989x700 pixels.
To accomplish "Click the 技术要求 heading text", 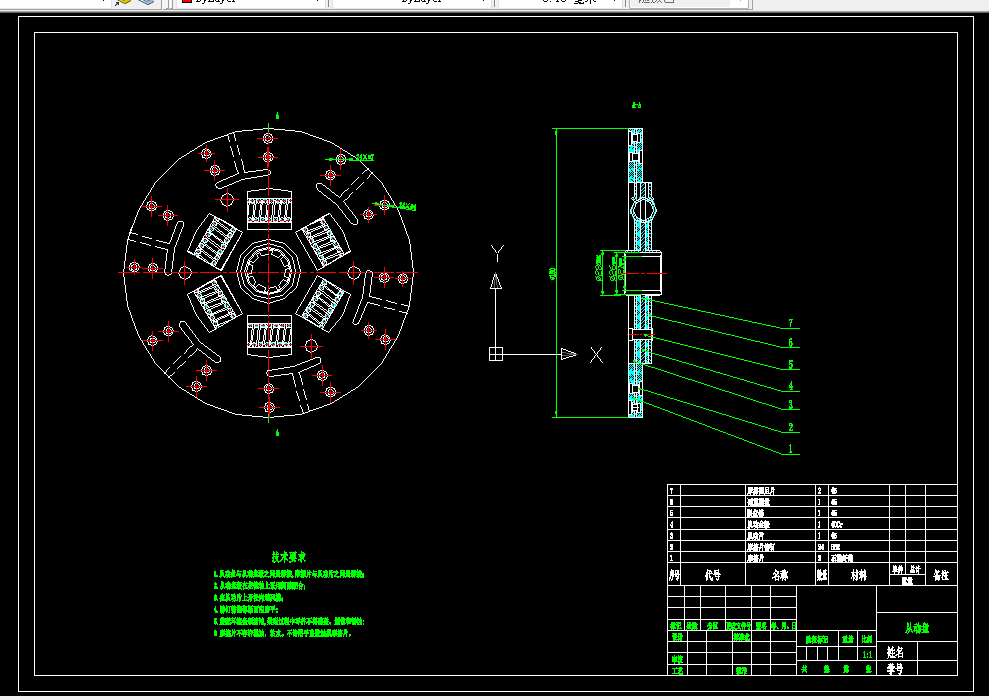I will click(289, 557).
